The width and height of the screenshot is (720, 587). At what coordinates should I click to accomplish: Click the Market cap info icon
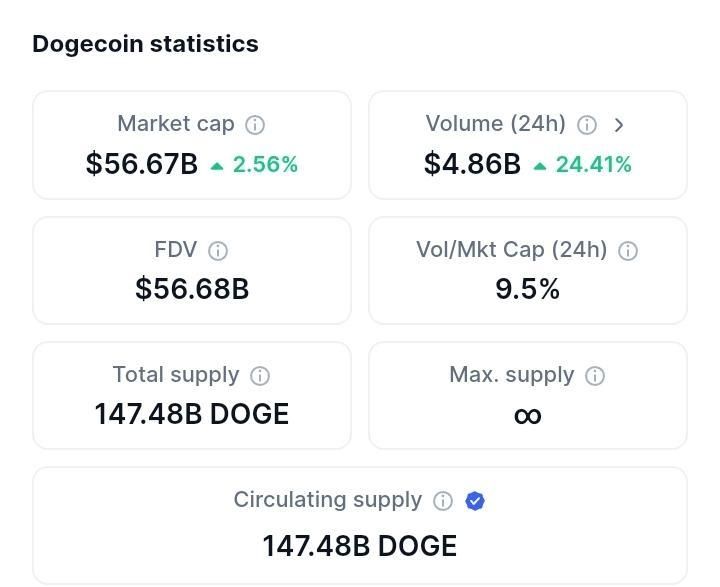[x=255, y=125]
